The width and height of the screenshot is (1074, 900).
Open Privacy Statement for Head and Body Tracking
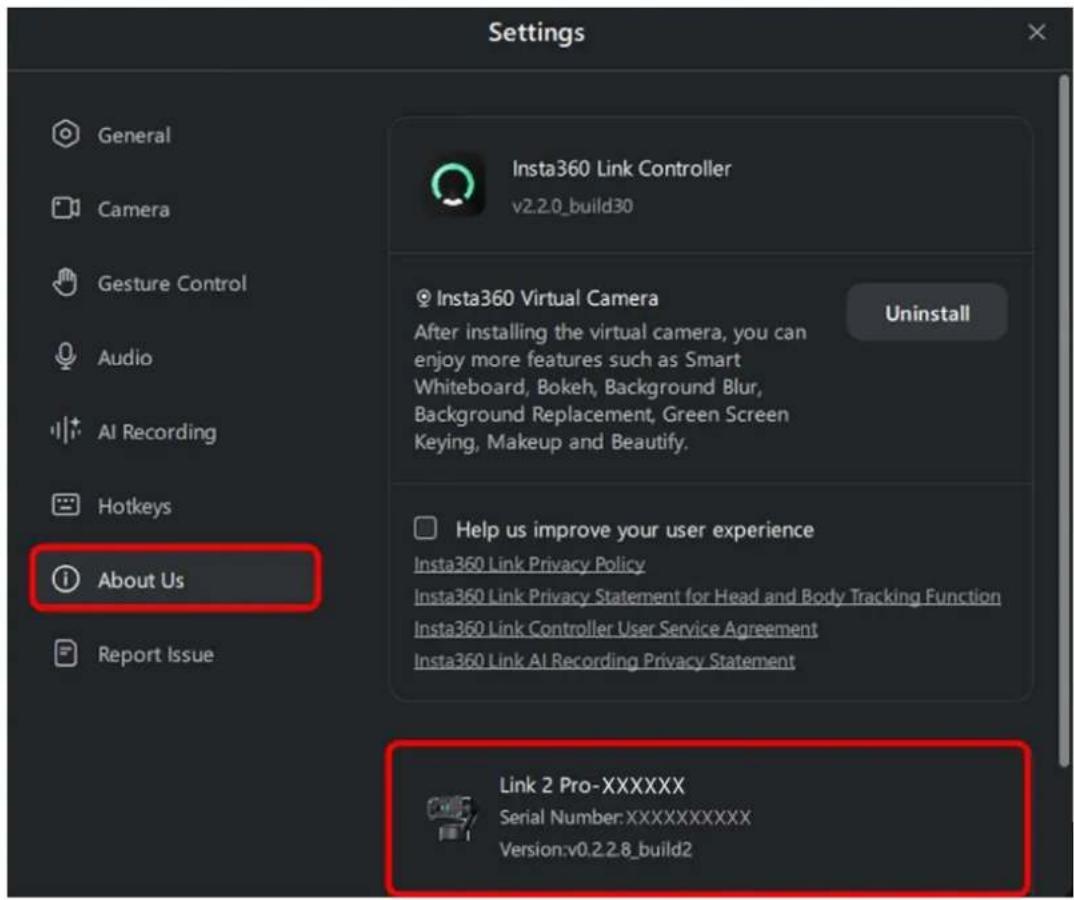[x=707, y=595]
